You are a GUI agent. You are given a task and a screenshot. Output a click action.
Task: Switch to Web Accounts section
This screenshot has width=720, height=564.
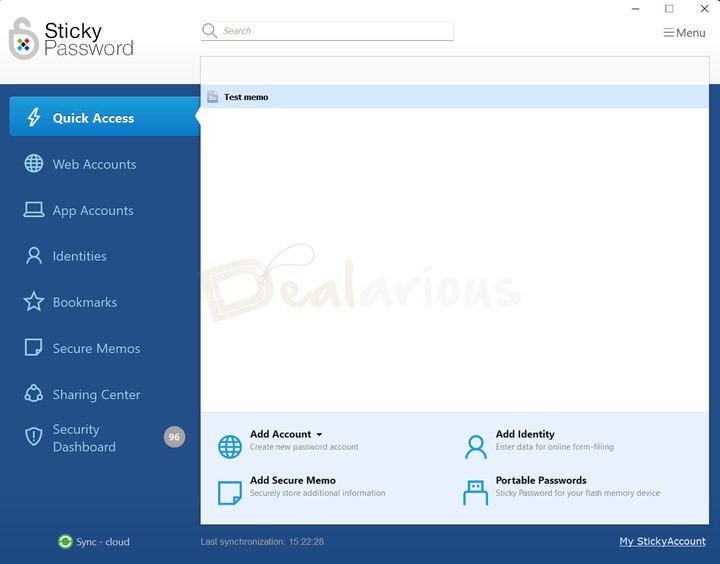94,164
